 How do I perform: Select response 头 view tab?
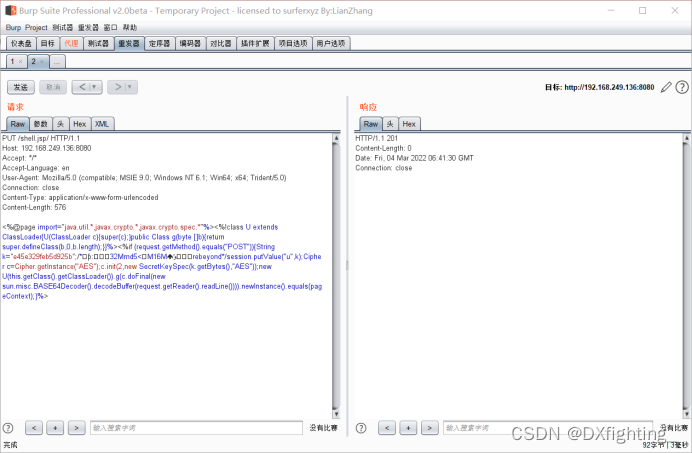(x=390, y=124)
